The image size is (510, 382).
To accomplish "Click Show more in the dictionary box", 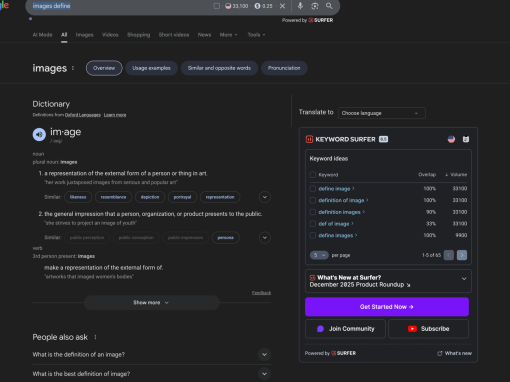I will (151, 302).
